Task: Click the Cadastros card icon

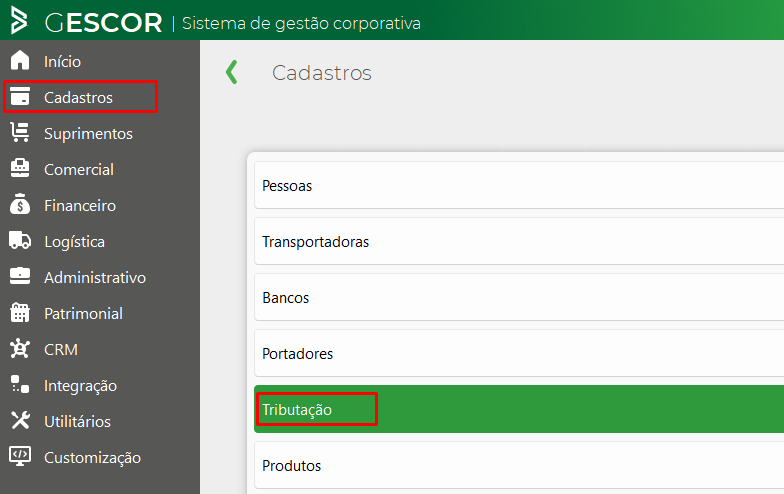Action: (20, 96)
